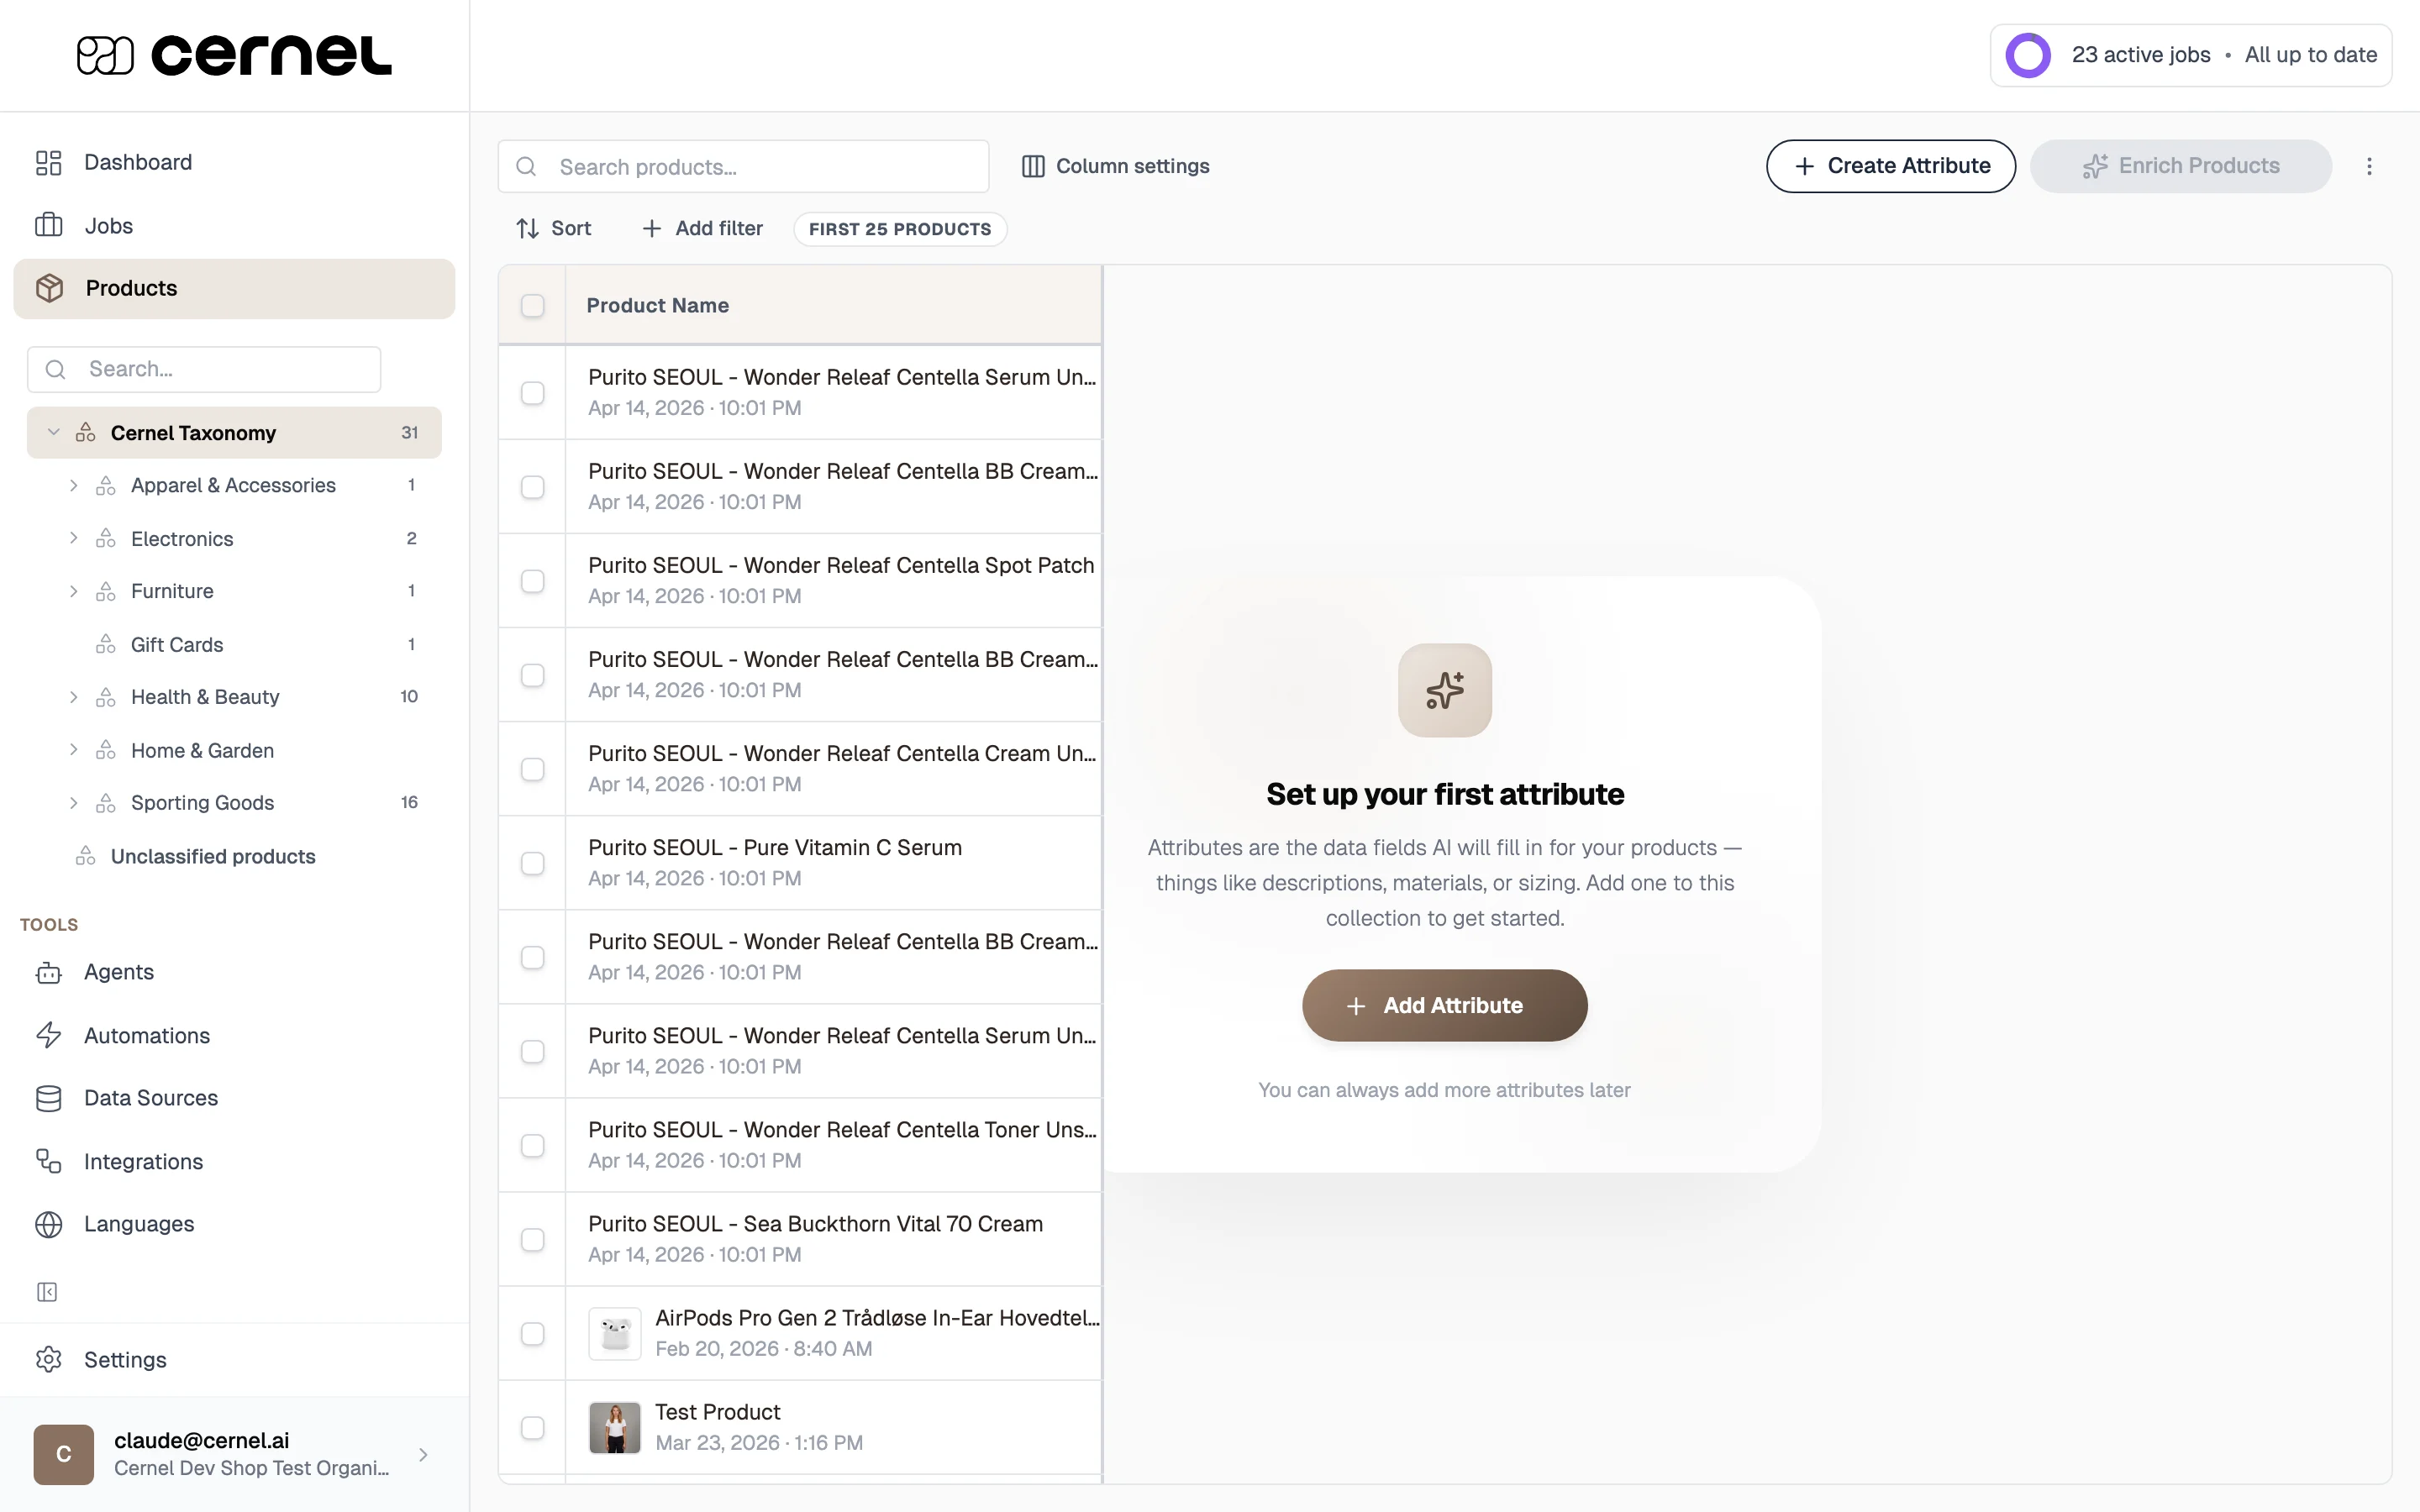Check the first Centella Serum row checkbox

[x=533, y=393]
